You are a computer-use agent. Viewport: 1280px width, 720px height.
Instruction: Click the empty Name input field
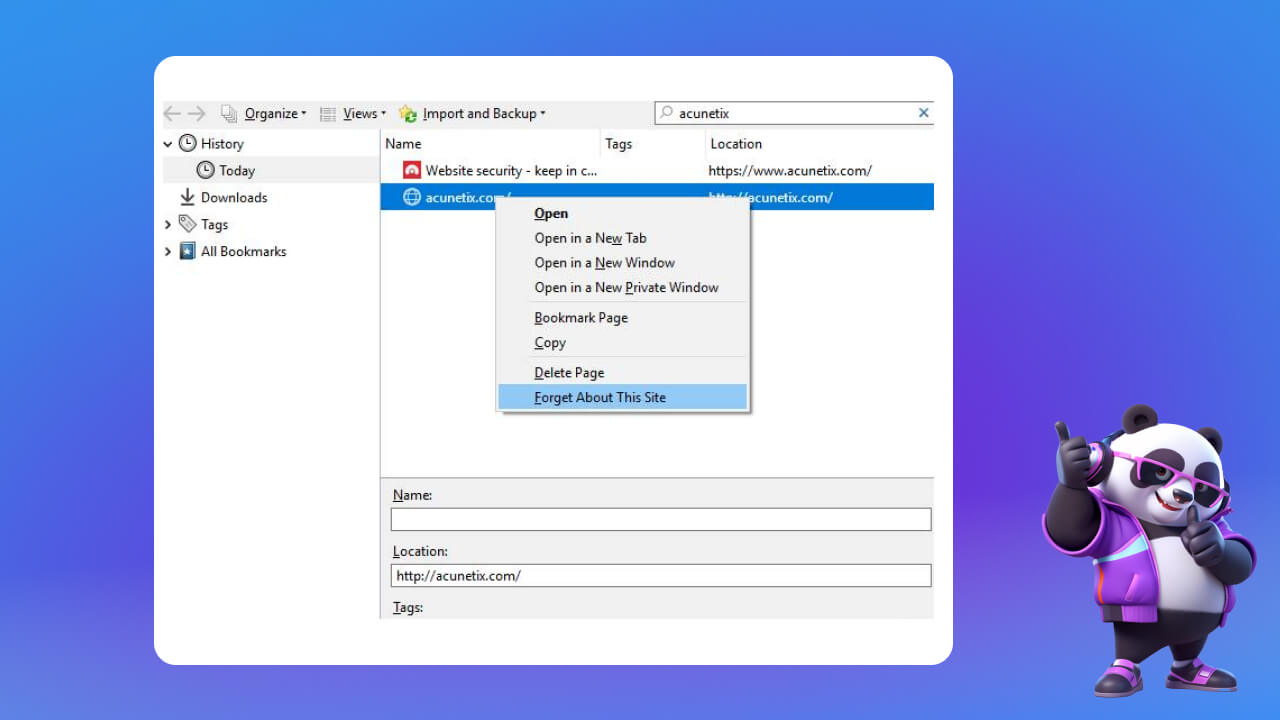click(x=661, y=519)
